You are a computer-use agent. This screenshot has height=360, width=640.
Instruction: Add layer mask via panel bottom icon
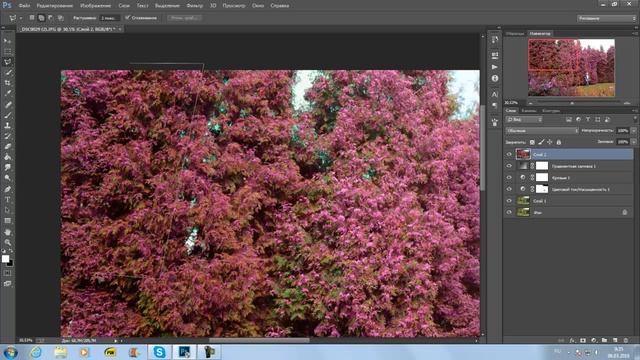[x=583, y=340]
